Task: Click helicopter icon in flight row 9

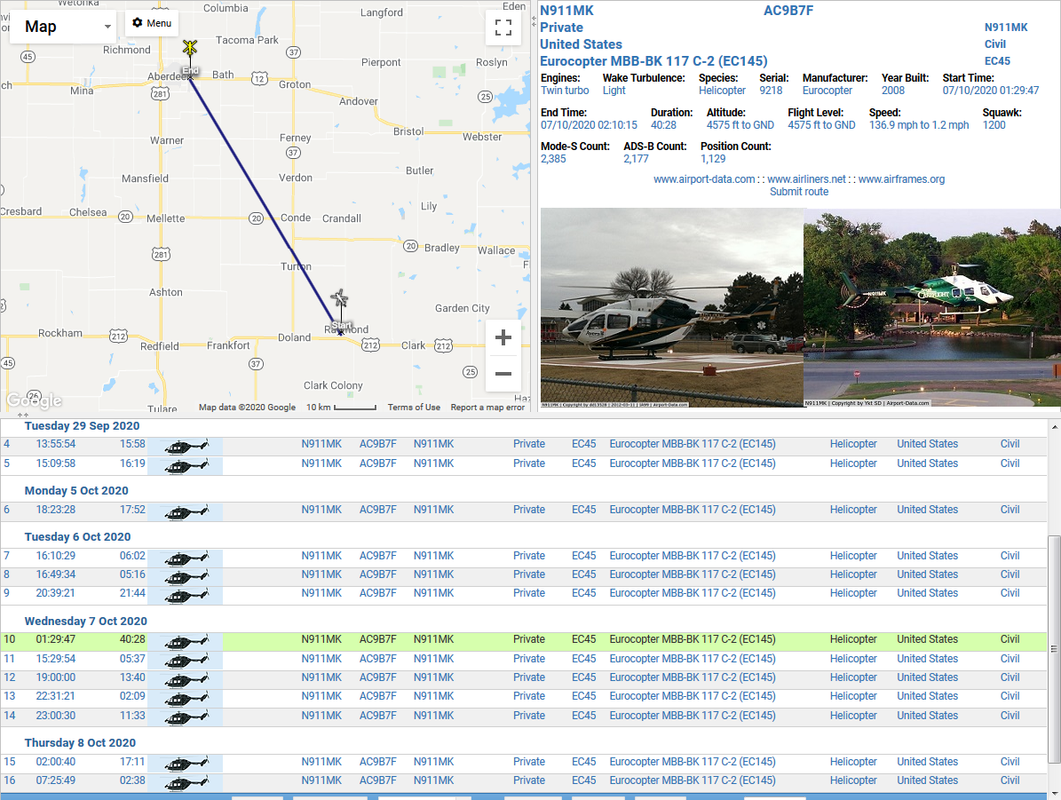Action: (186, 595)
